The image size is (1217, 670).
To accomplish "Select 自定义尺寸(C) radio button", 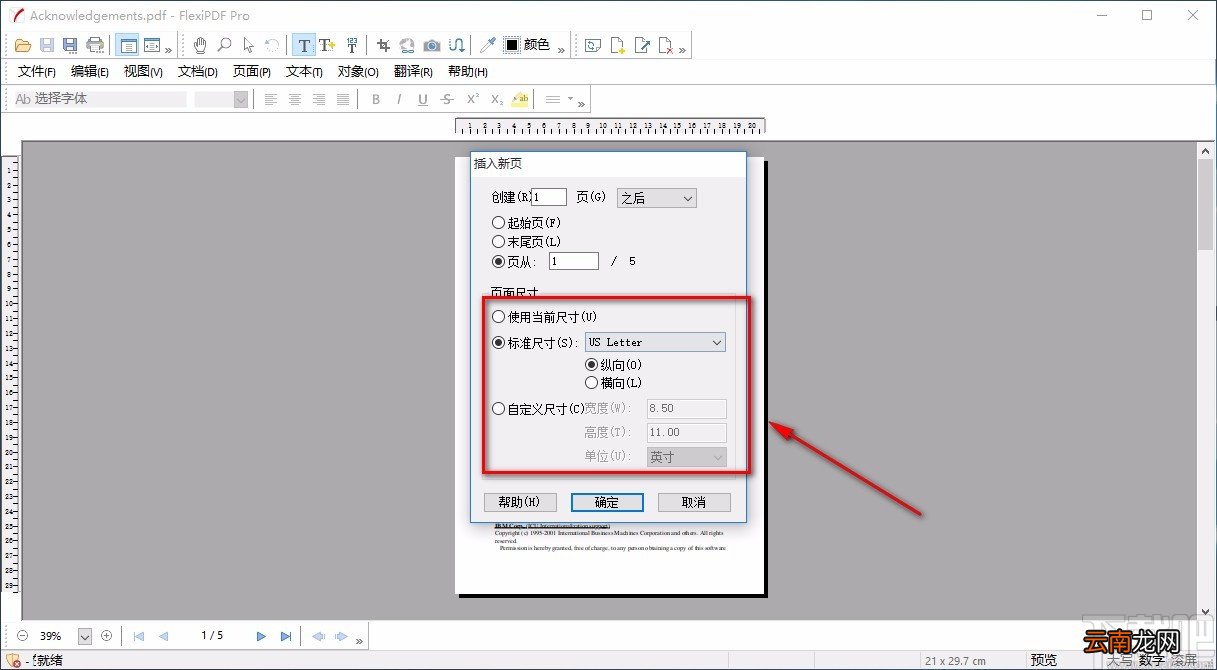I will tap(498, 408).
